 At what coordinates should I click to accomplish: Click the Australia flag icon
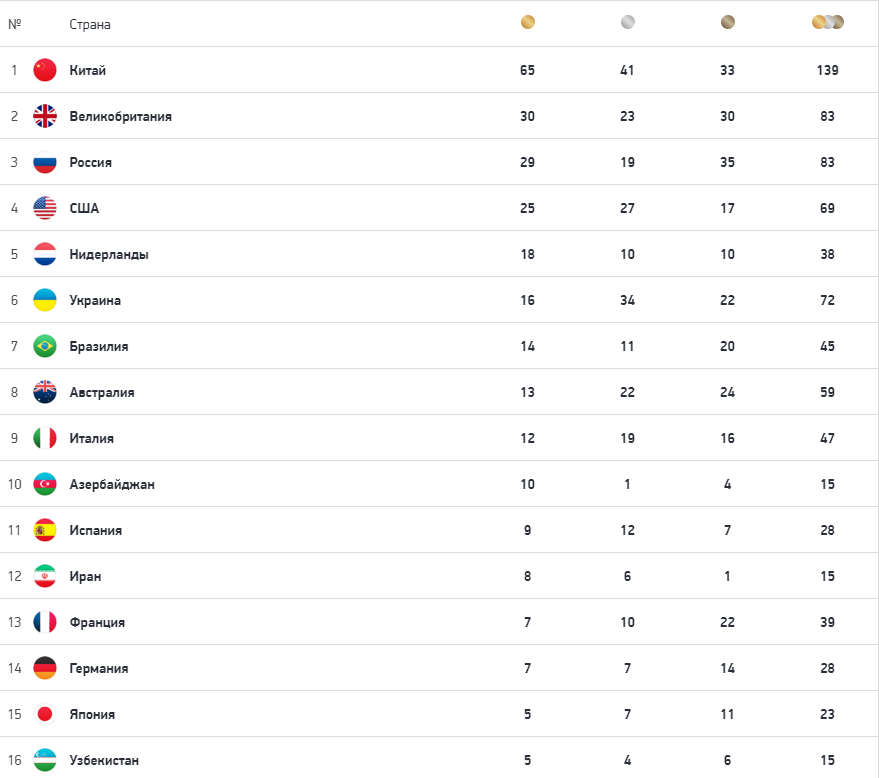coord(45,392)
